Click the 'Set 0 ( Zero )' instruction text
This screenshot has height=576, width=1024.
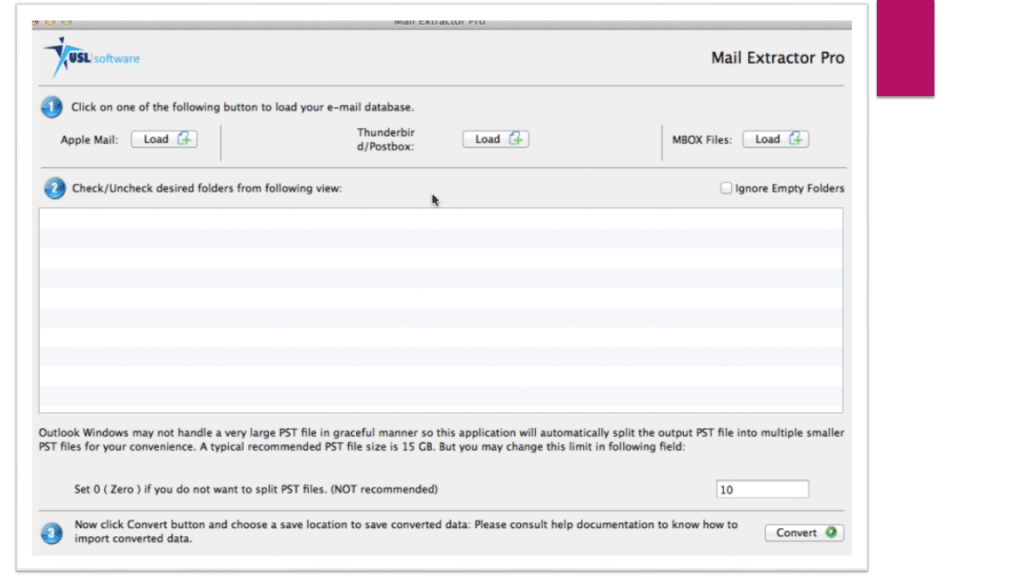256,489
